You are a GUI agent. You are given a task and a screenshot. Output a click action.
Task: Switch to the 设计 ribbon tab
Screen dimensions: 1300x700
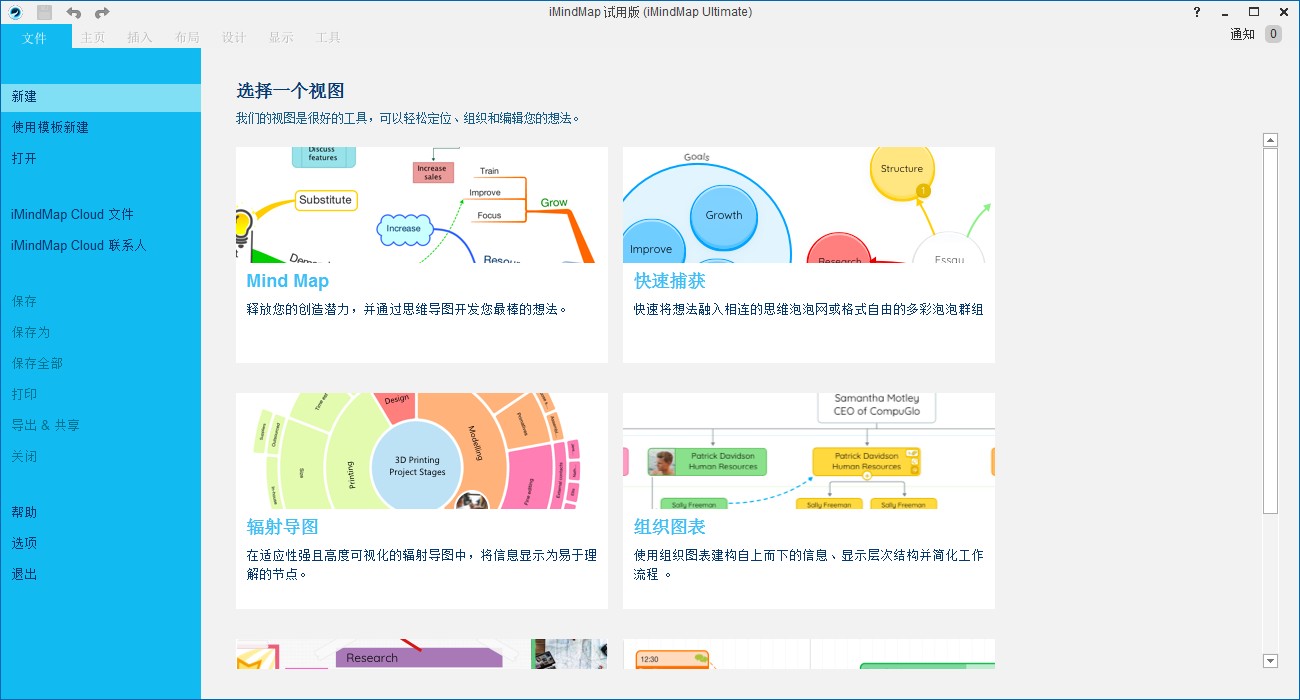click(233, 37)
